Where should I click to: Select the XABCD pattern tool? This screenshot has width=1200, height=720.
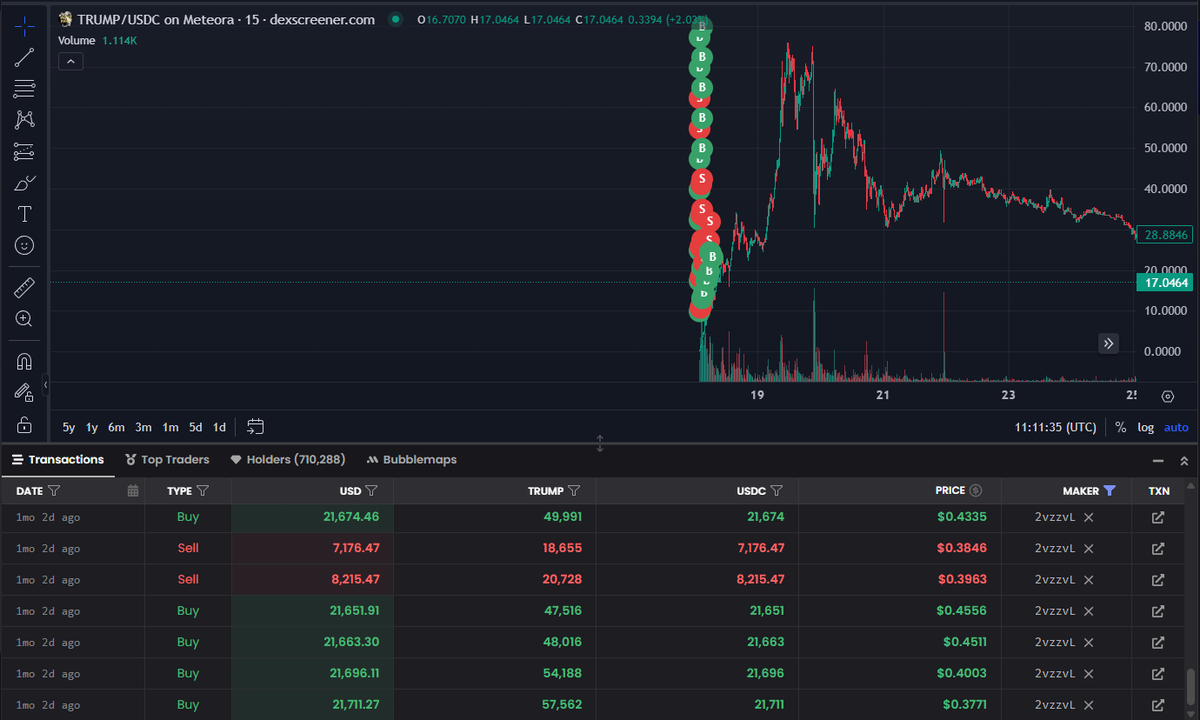(24, 120)
